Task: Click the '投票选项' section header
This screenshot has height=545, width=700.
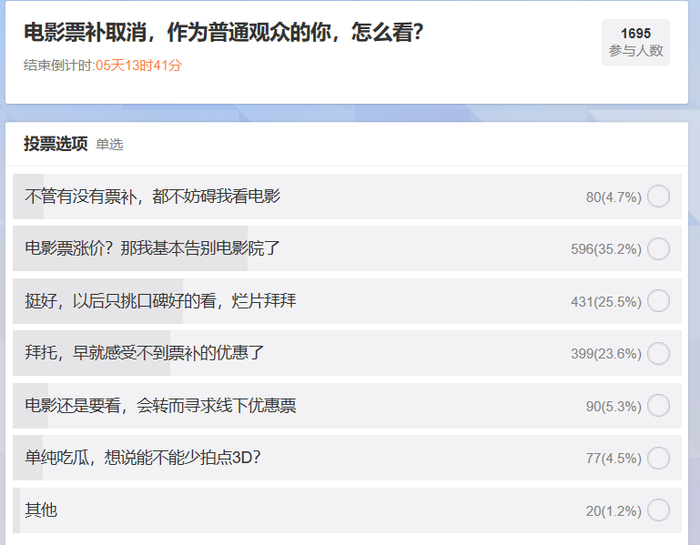Action: pyautogui.click(x=55, y=144)
